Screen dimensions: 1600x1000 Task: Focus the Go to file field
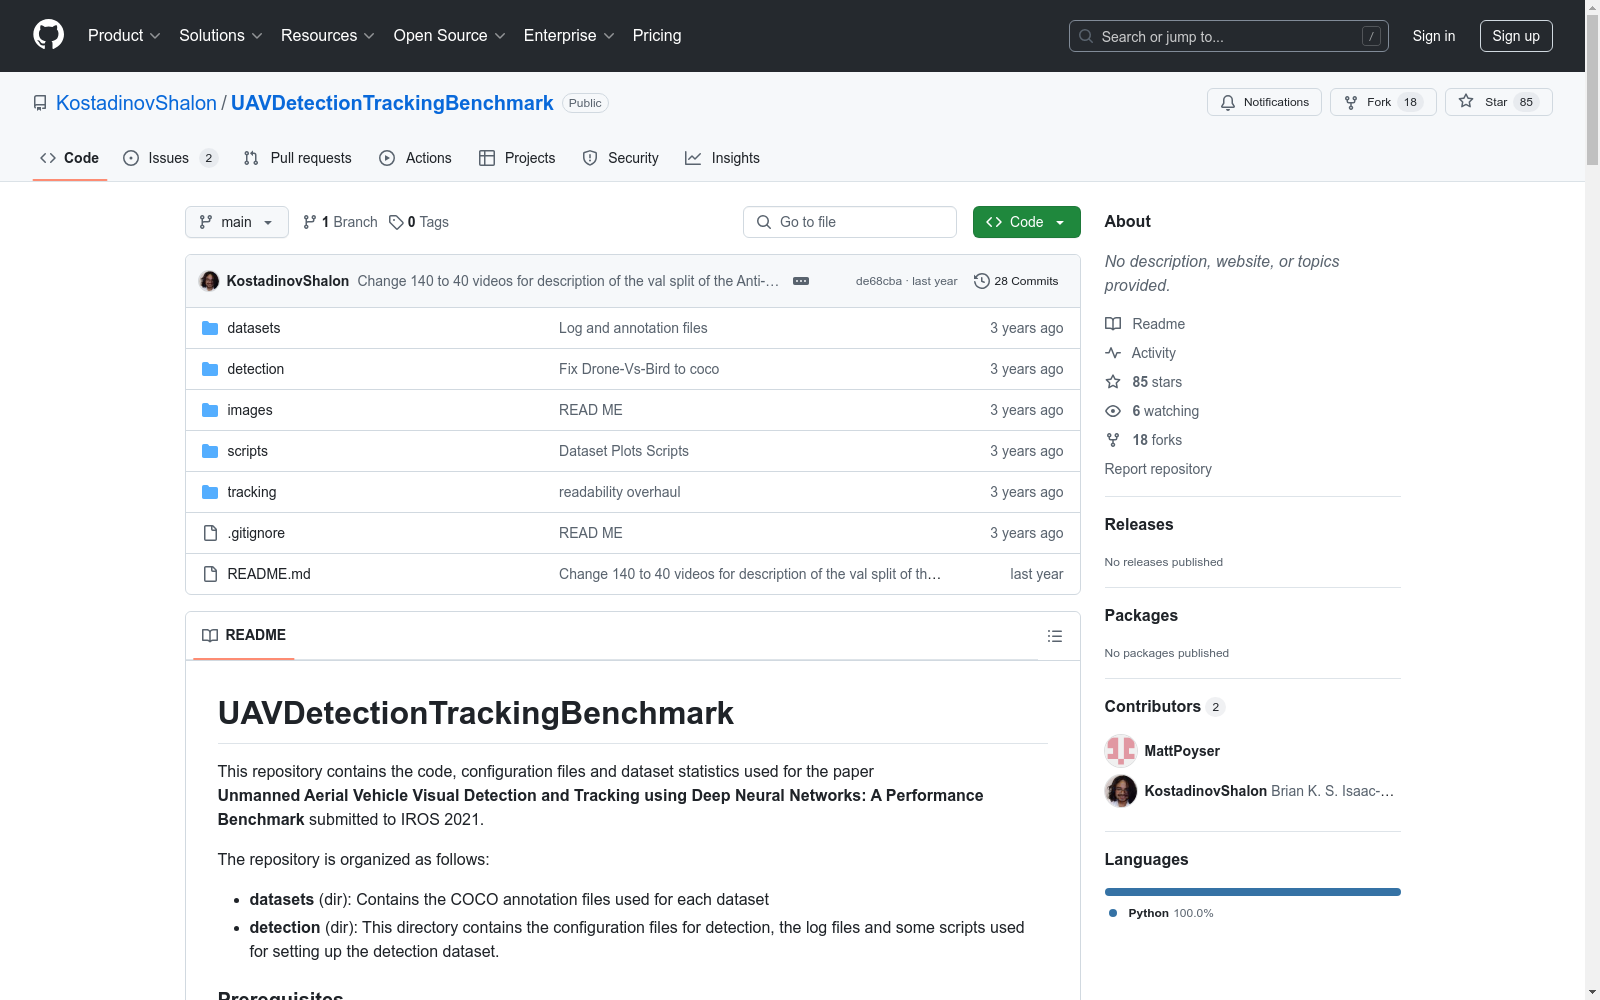850,222
